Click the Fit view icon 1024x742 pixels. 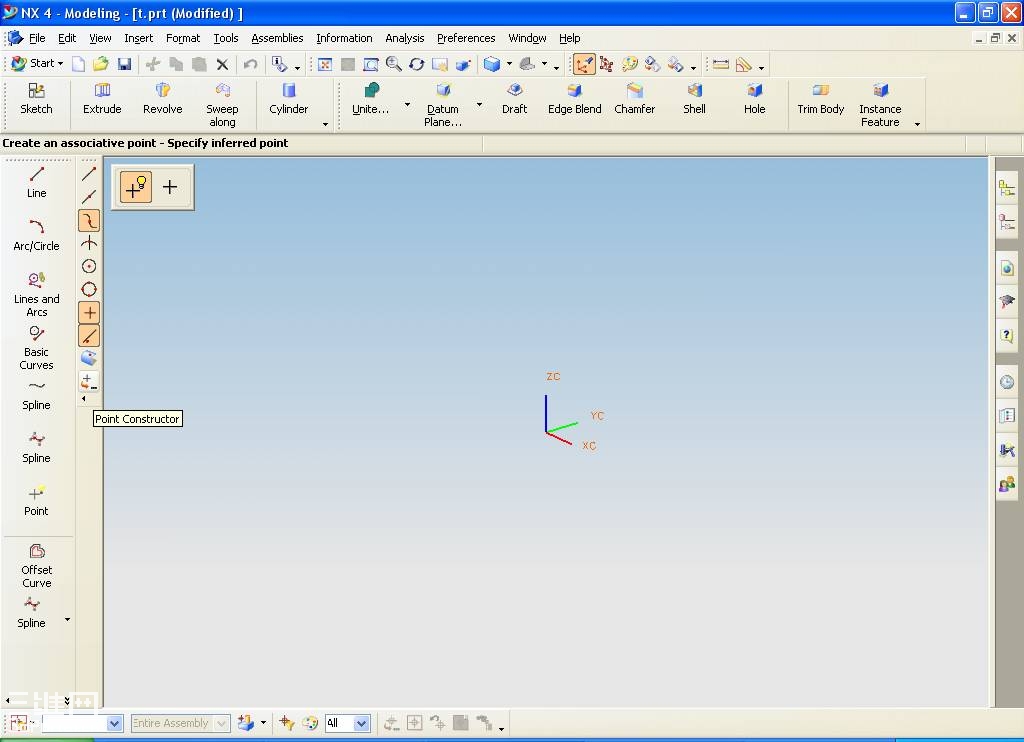click(x=325, y=64)
